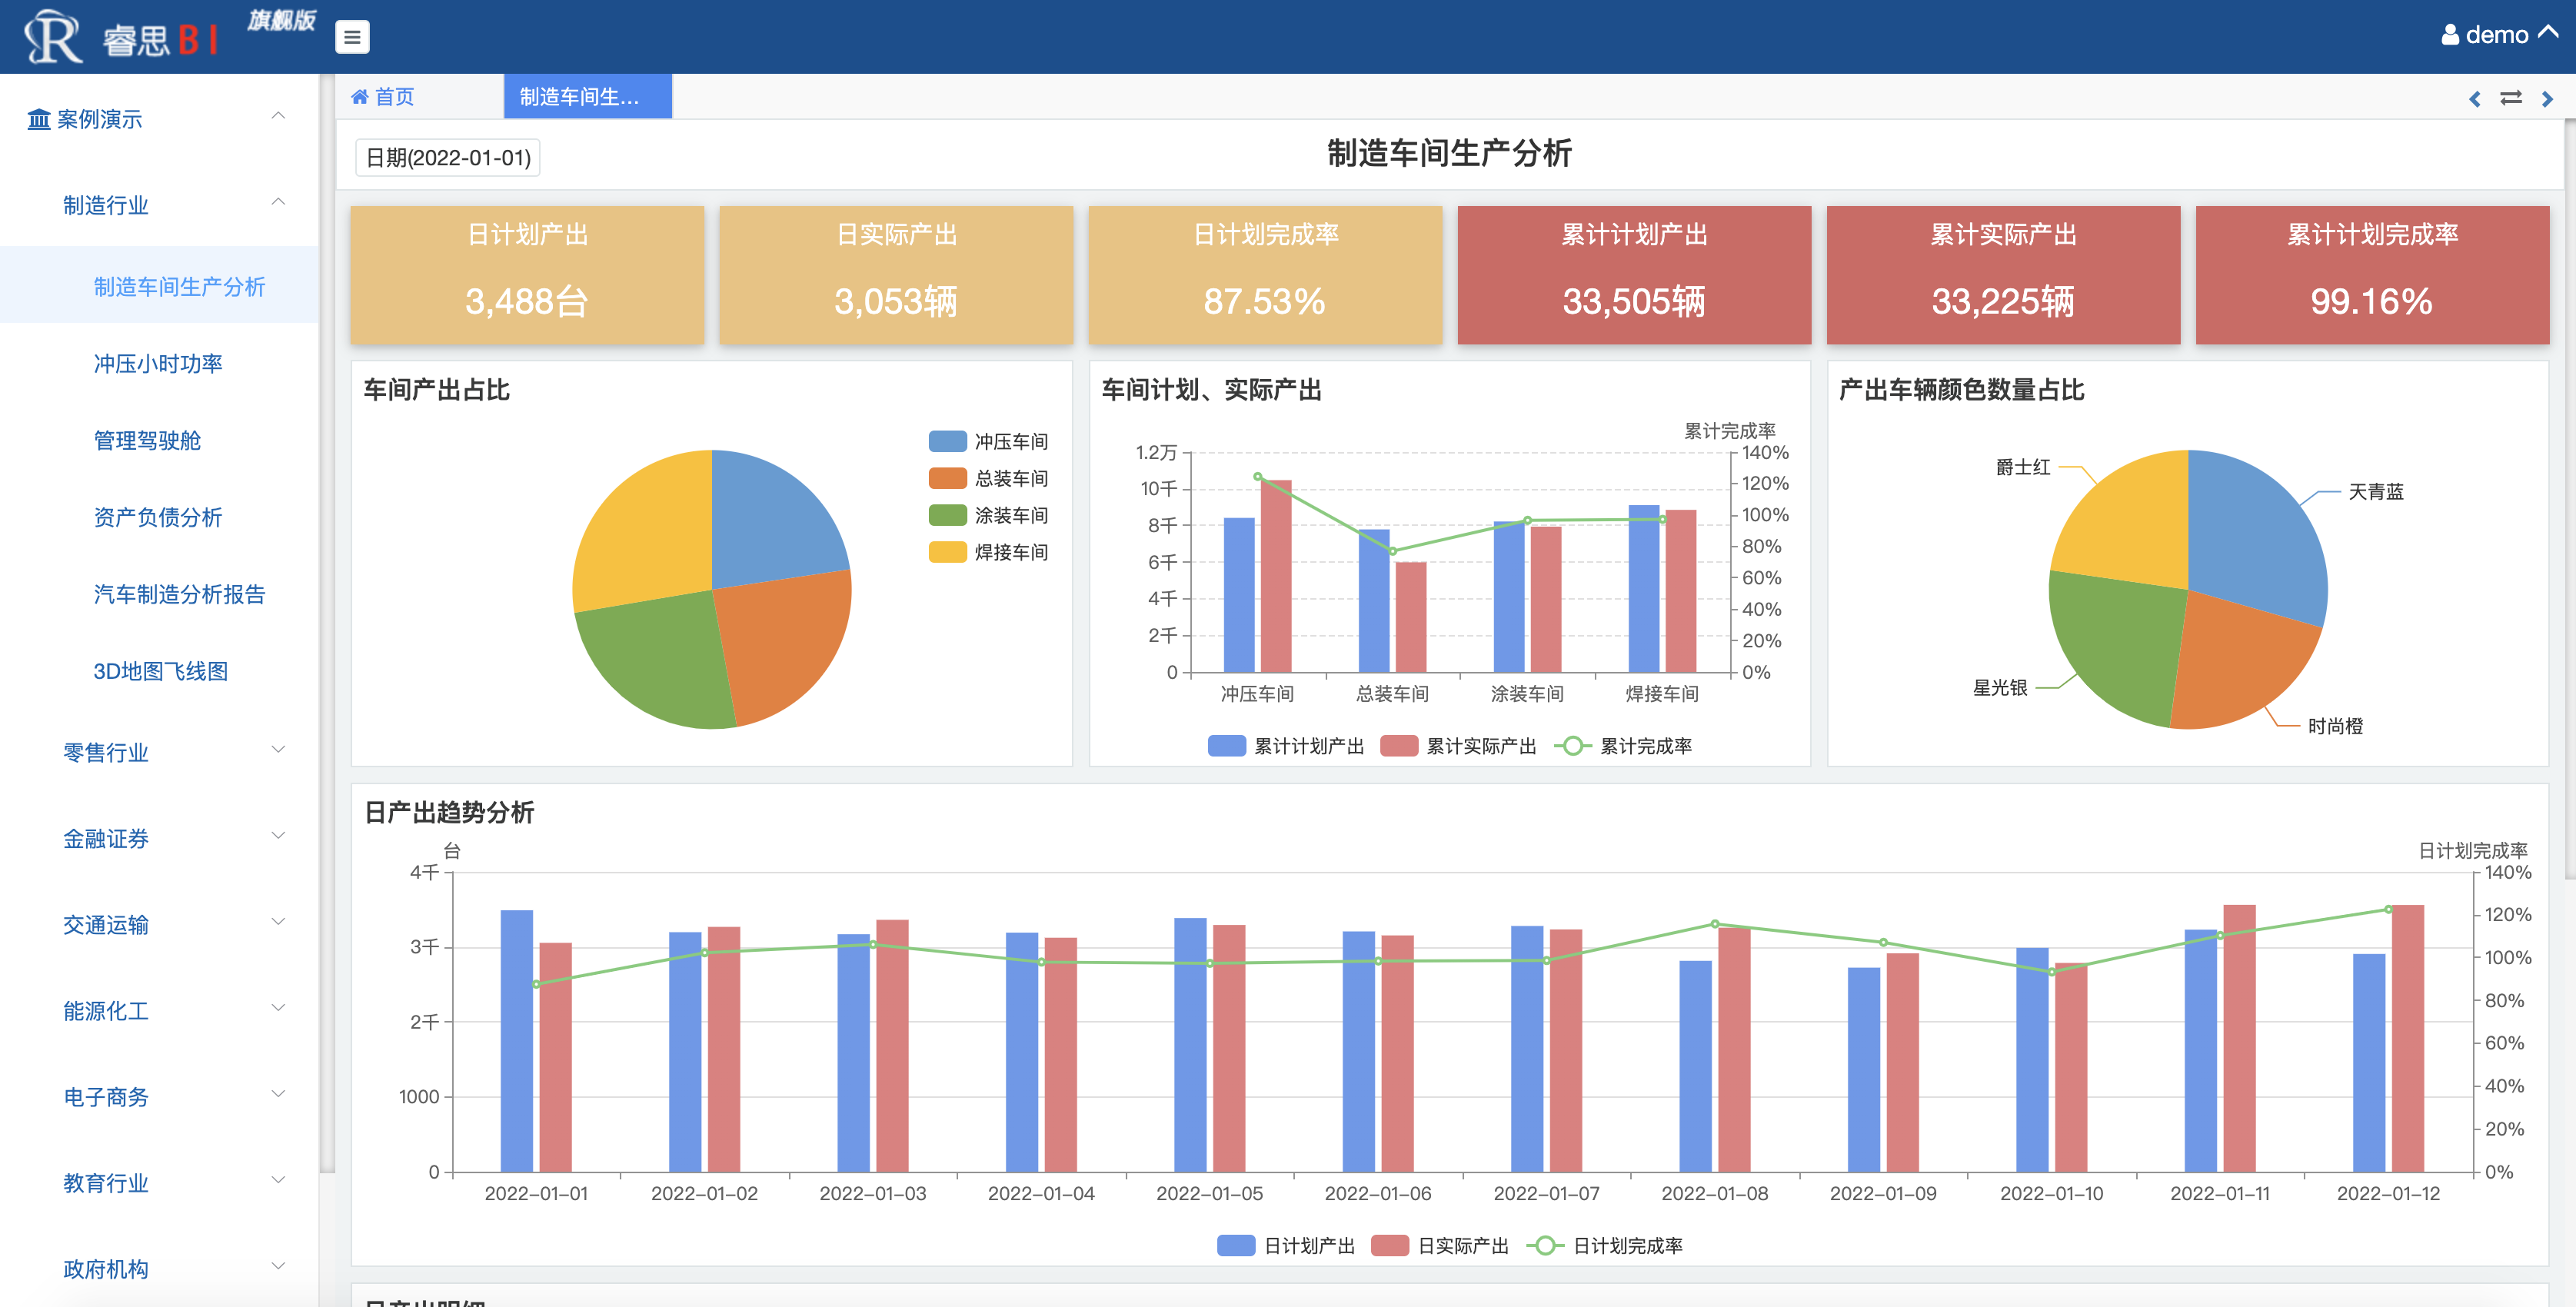Screen dimensions: 2576x1307
Task: Click the 睿思BI logo
Action: [x=122, y=37]
